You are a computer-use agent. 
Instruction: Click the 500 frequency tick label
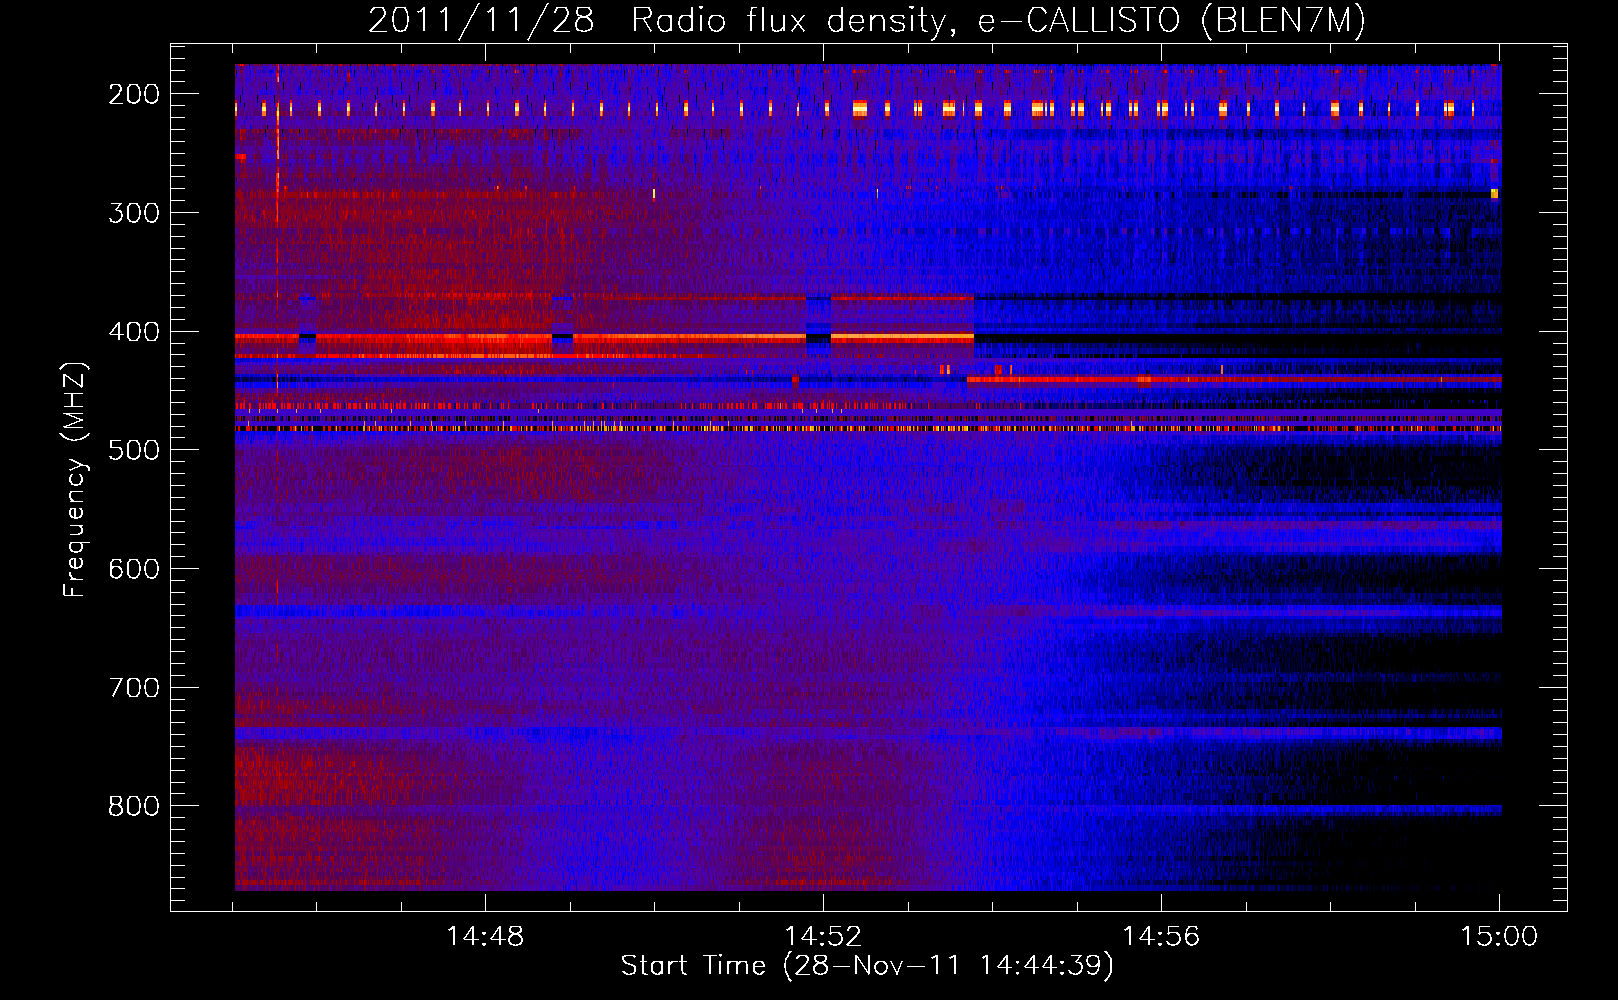(134, 450)
